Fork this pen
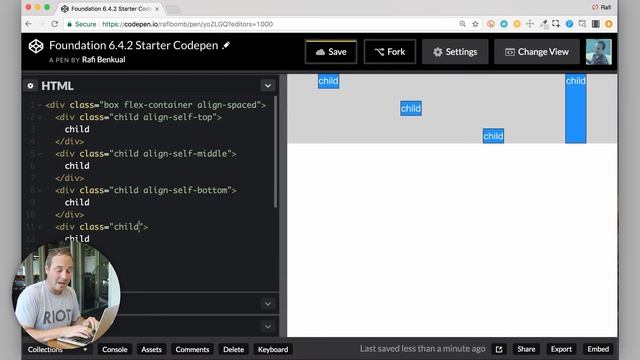The width and height of the screenshot is (640, 360). pos(390,52)
